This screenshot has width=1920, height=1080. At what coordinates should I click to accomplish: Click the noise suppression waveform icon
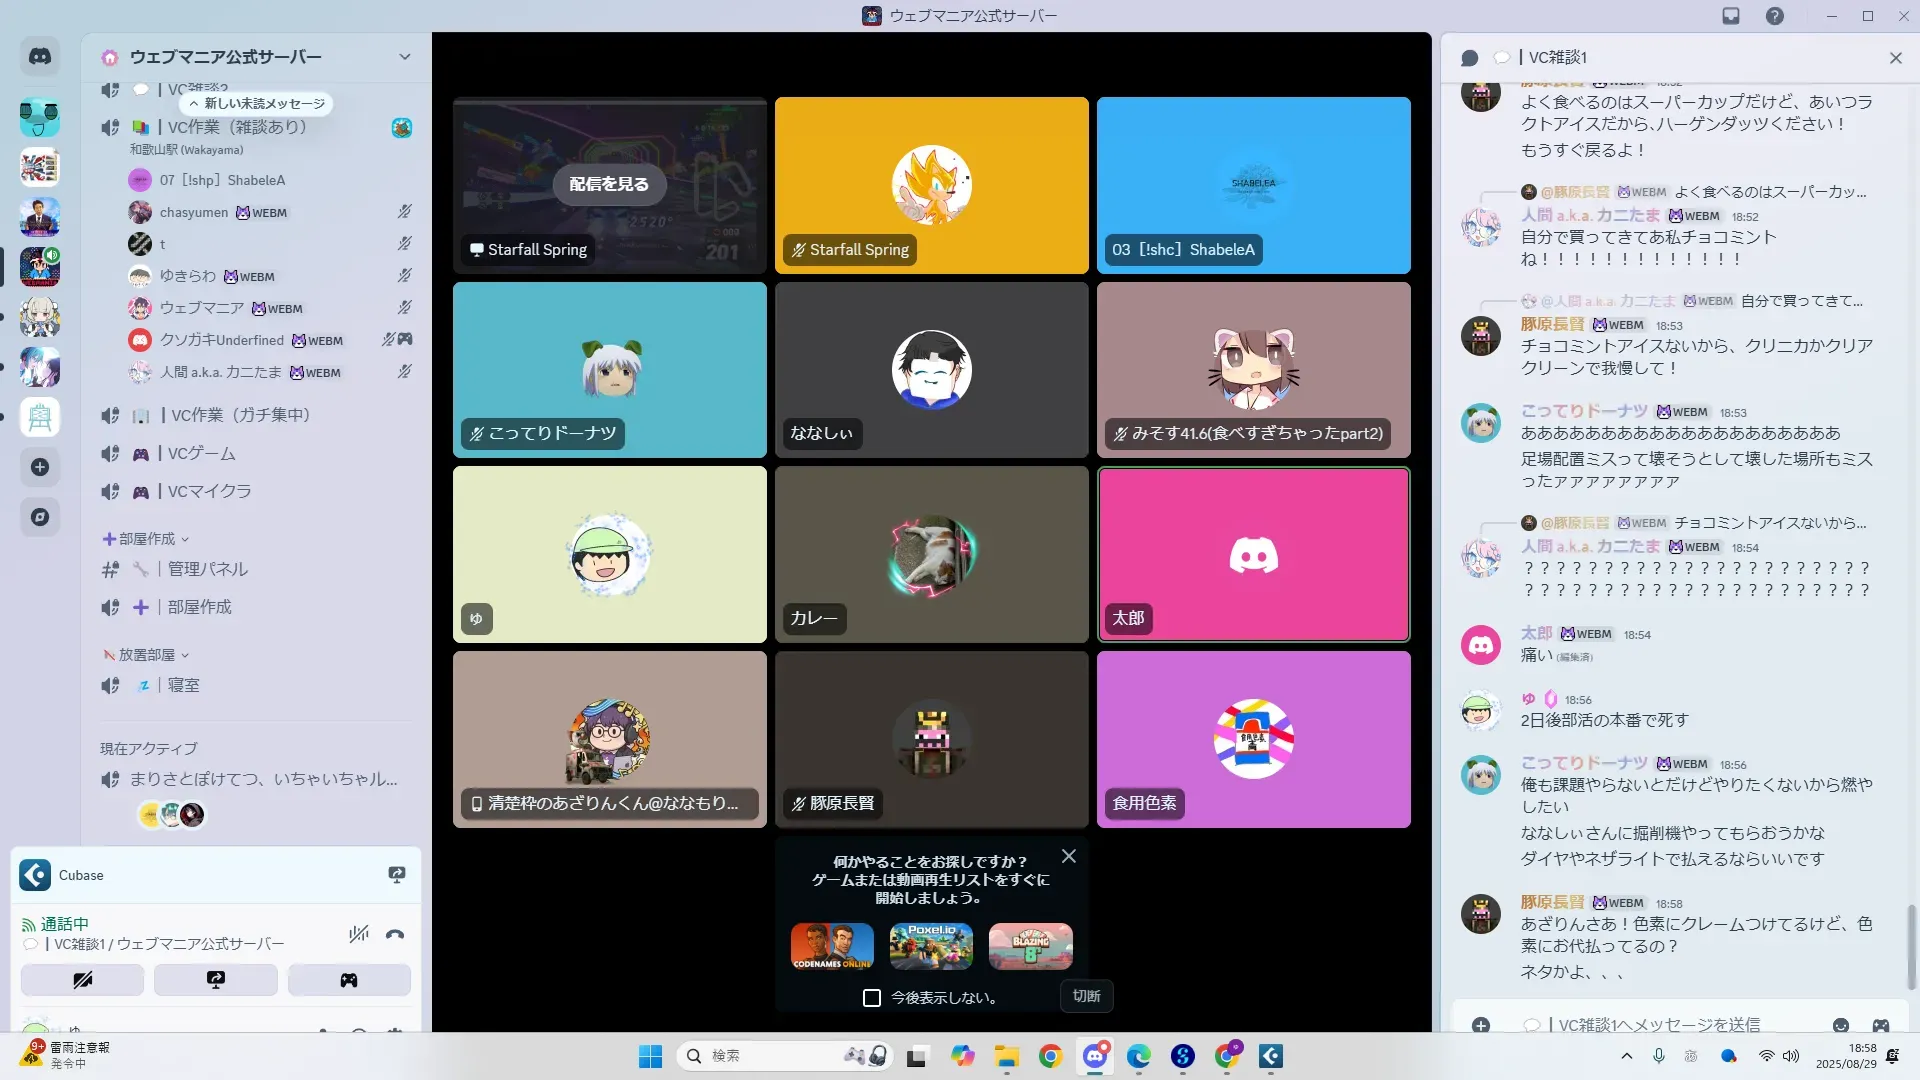tap(358, 934)
